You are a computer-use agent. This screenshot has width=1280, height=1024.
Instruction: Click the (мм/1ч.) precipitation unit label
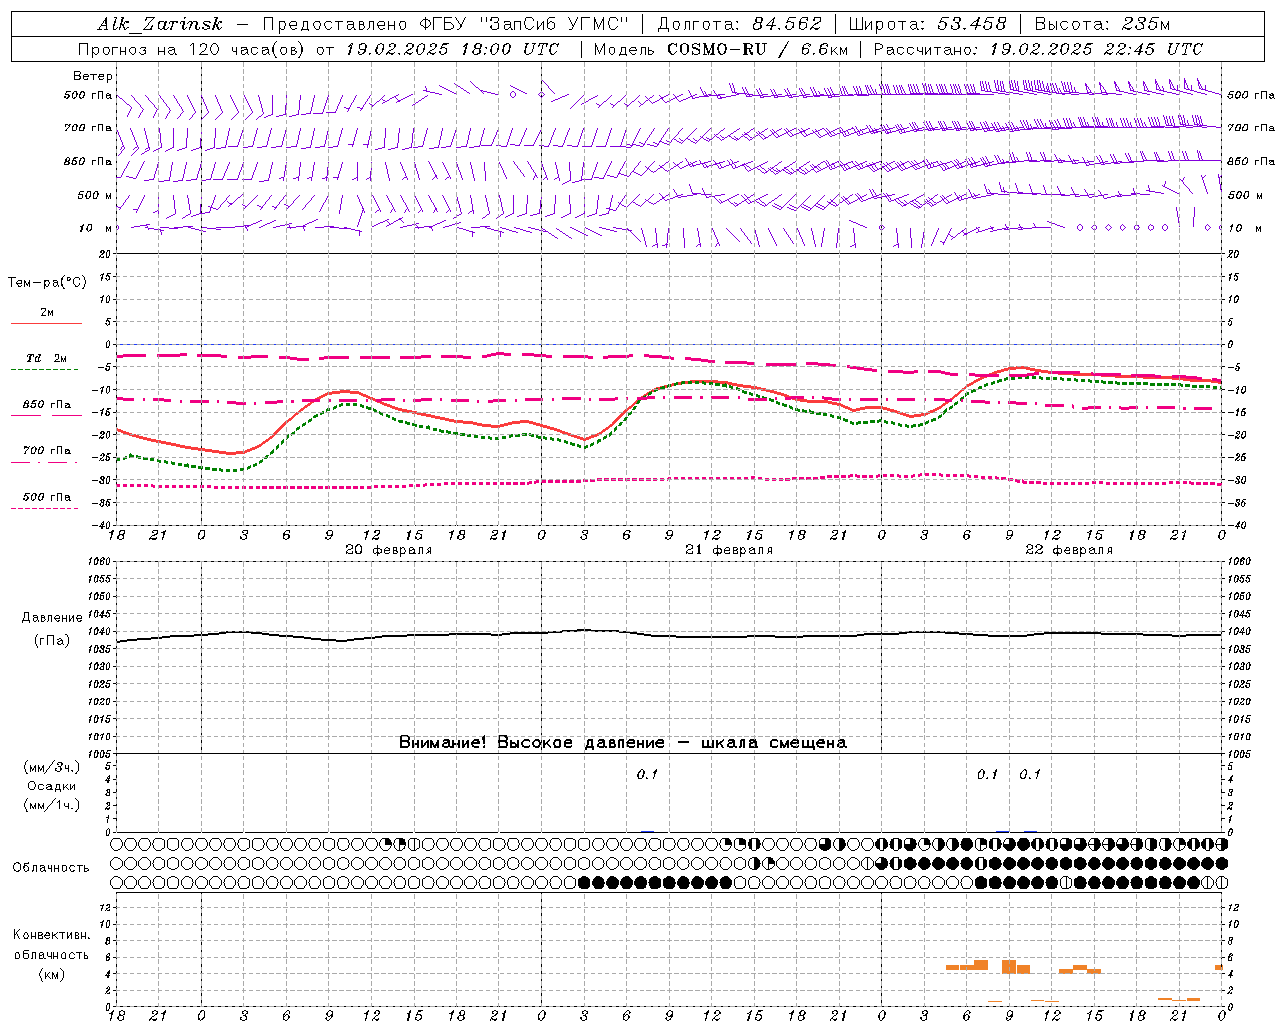click(51, 805)
